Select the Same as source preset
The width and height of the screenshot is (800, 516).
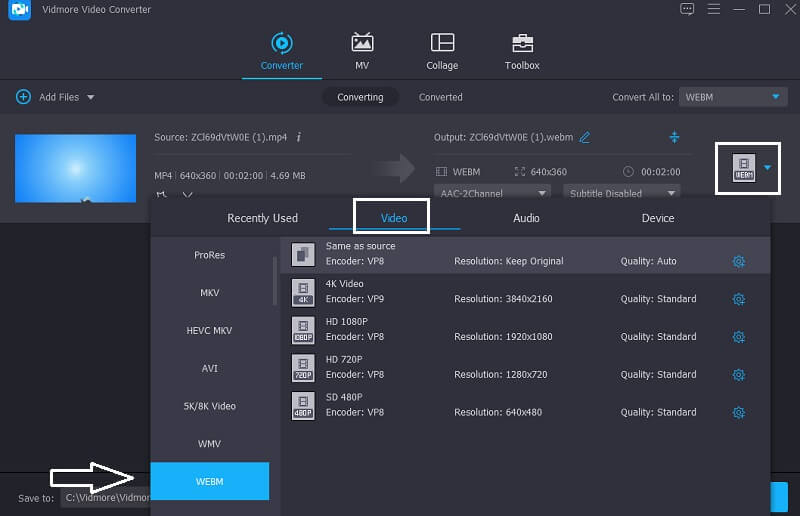pos(525,254)
